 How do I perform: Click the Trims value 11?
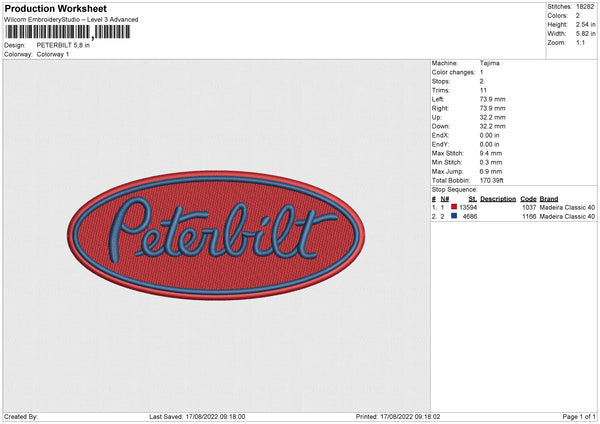(483, 90)
